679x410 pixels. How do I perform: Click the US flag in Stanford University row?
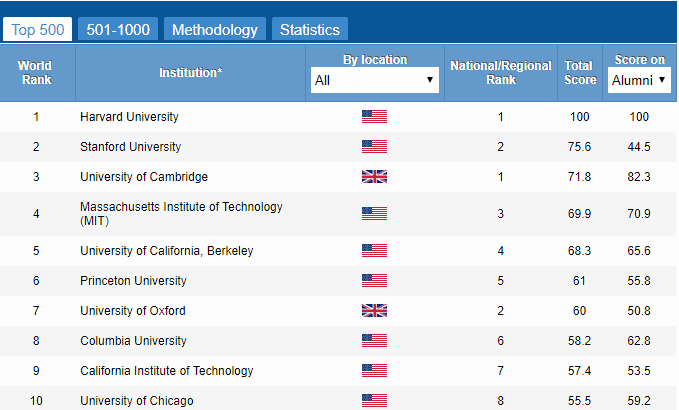pyautogui.click(x=374, y=147)
